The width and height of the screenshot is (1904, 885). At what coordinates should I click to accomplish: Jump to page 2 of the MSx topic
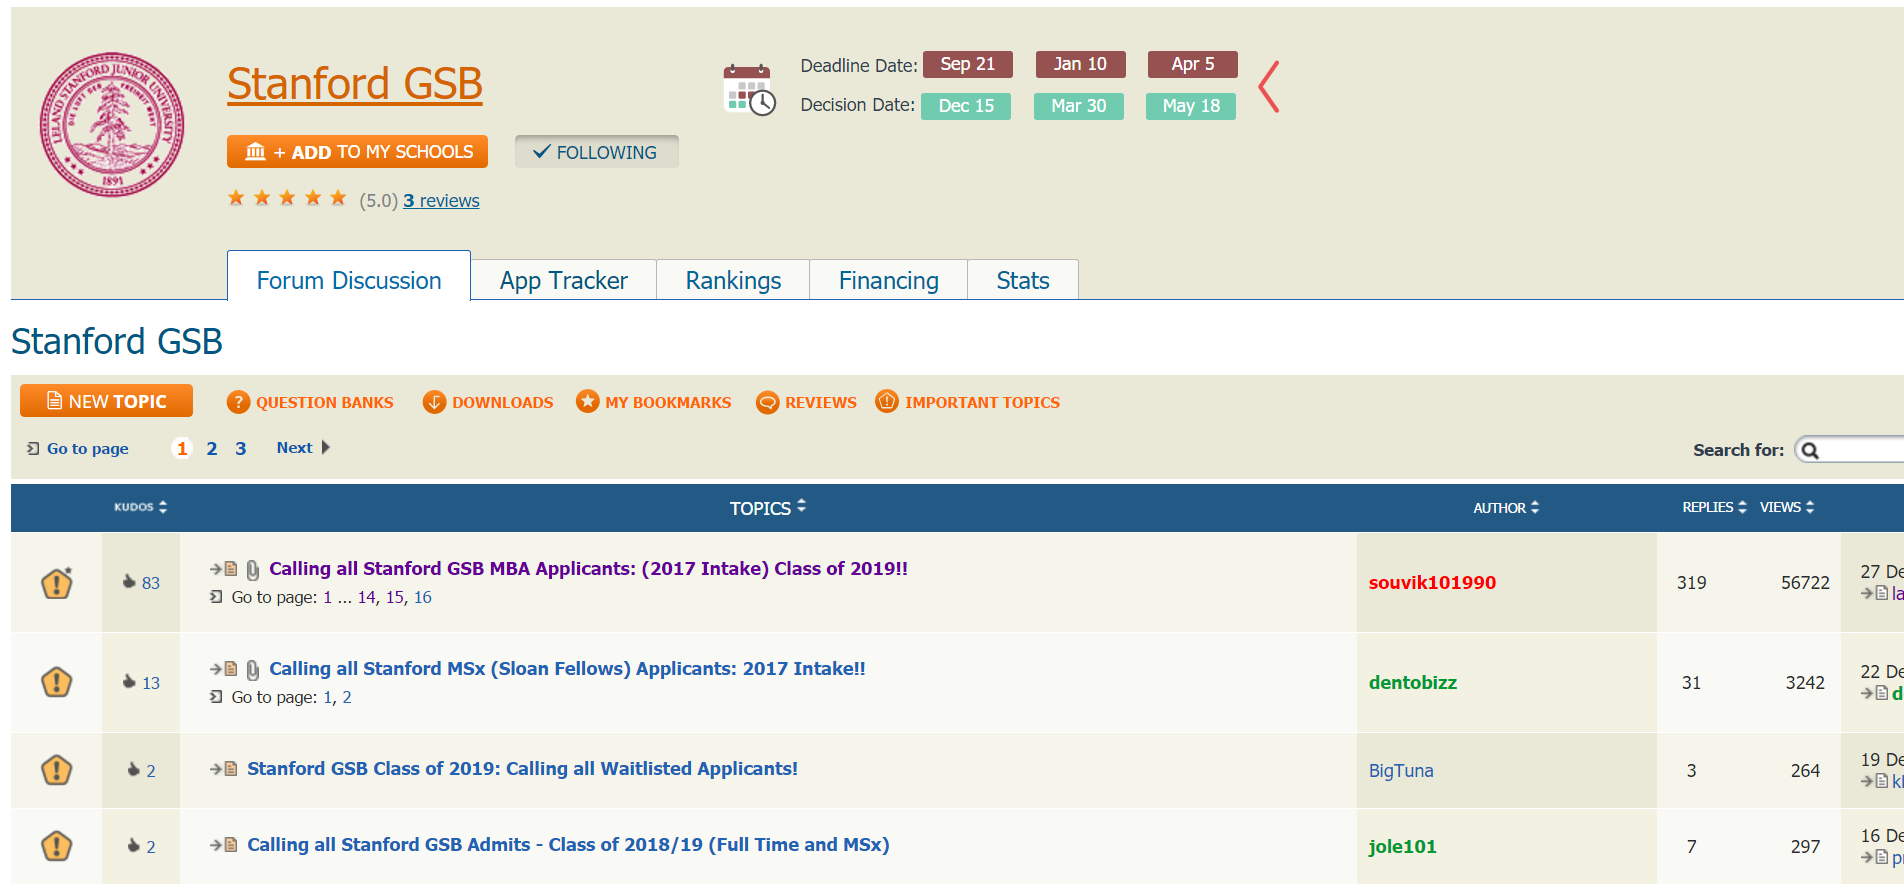[x=347, y=697]
